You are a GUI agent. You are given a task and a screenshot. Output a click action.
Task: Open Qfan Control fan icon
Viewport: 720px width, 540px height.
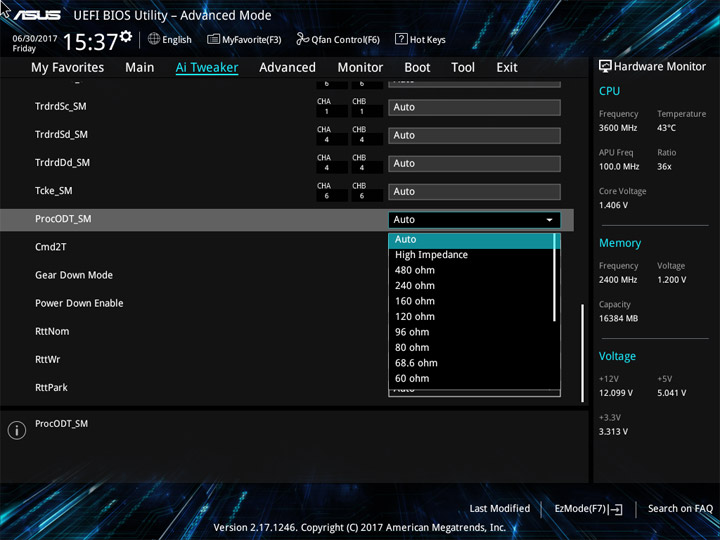[302, 39]
